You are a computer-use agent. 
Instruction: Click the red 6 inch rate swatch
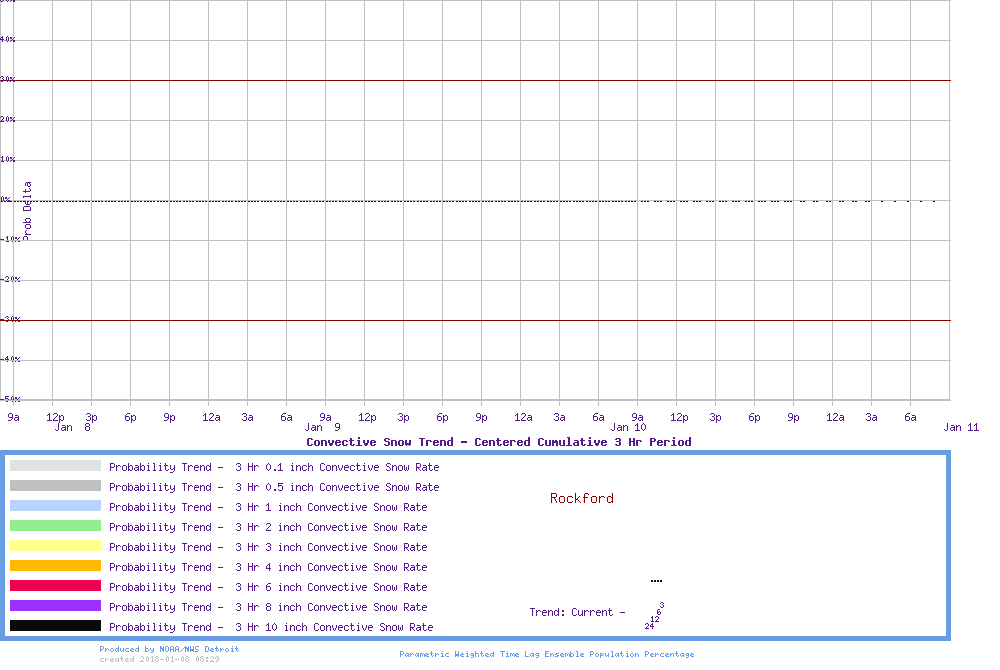tap(55, 586)
